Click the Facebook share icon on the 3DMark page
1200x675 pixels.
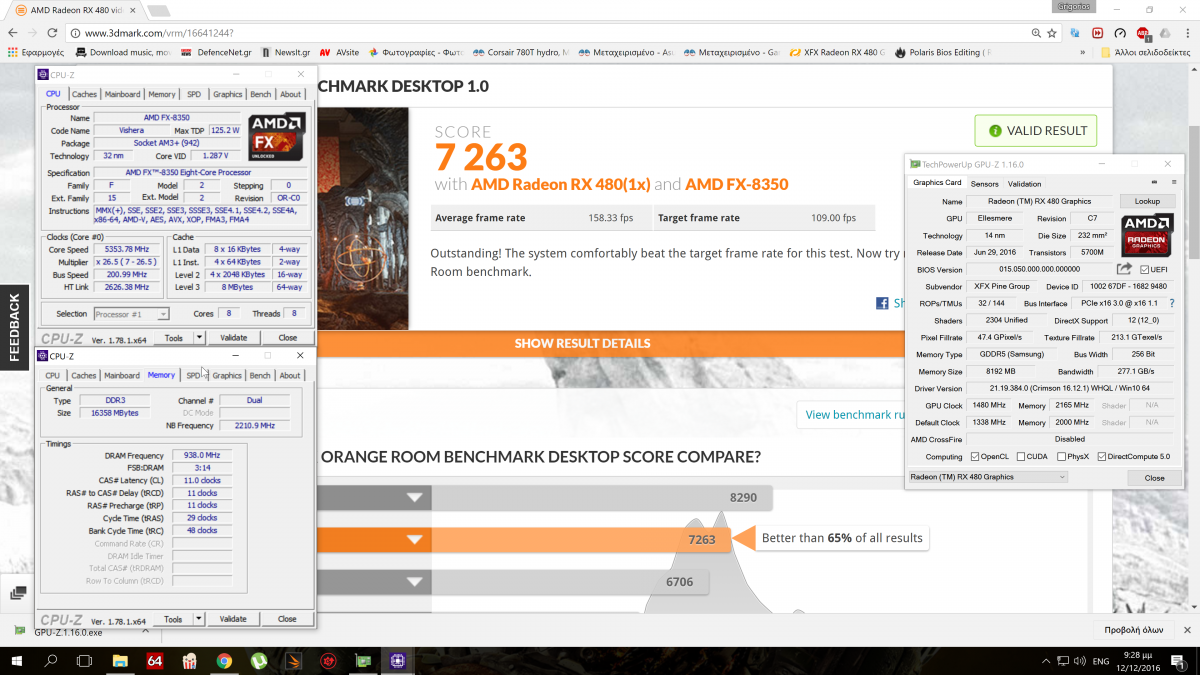point(883,303)
